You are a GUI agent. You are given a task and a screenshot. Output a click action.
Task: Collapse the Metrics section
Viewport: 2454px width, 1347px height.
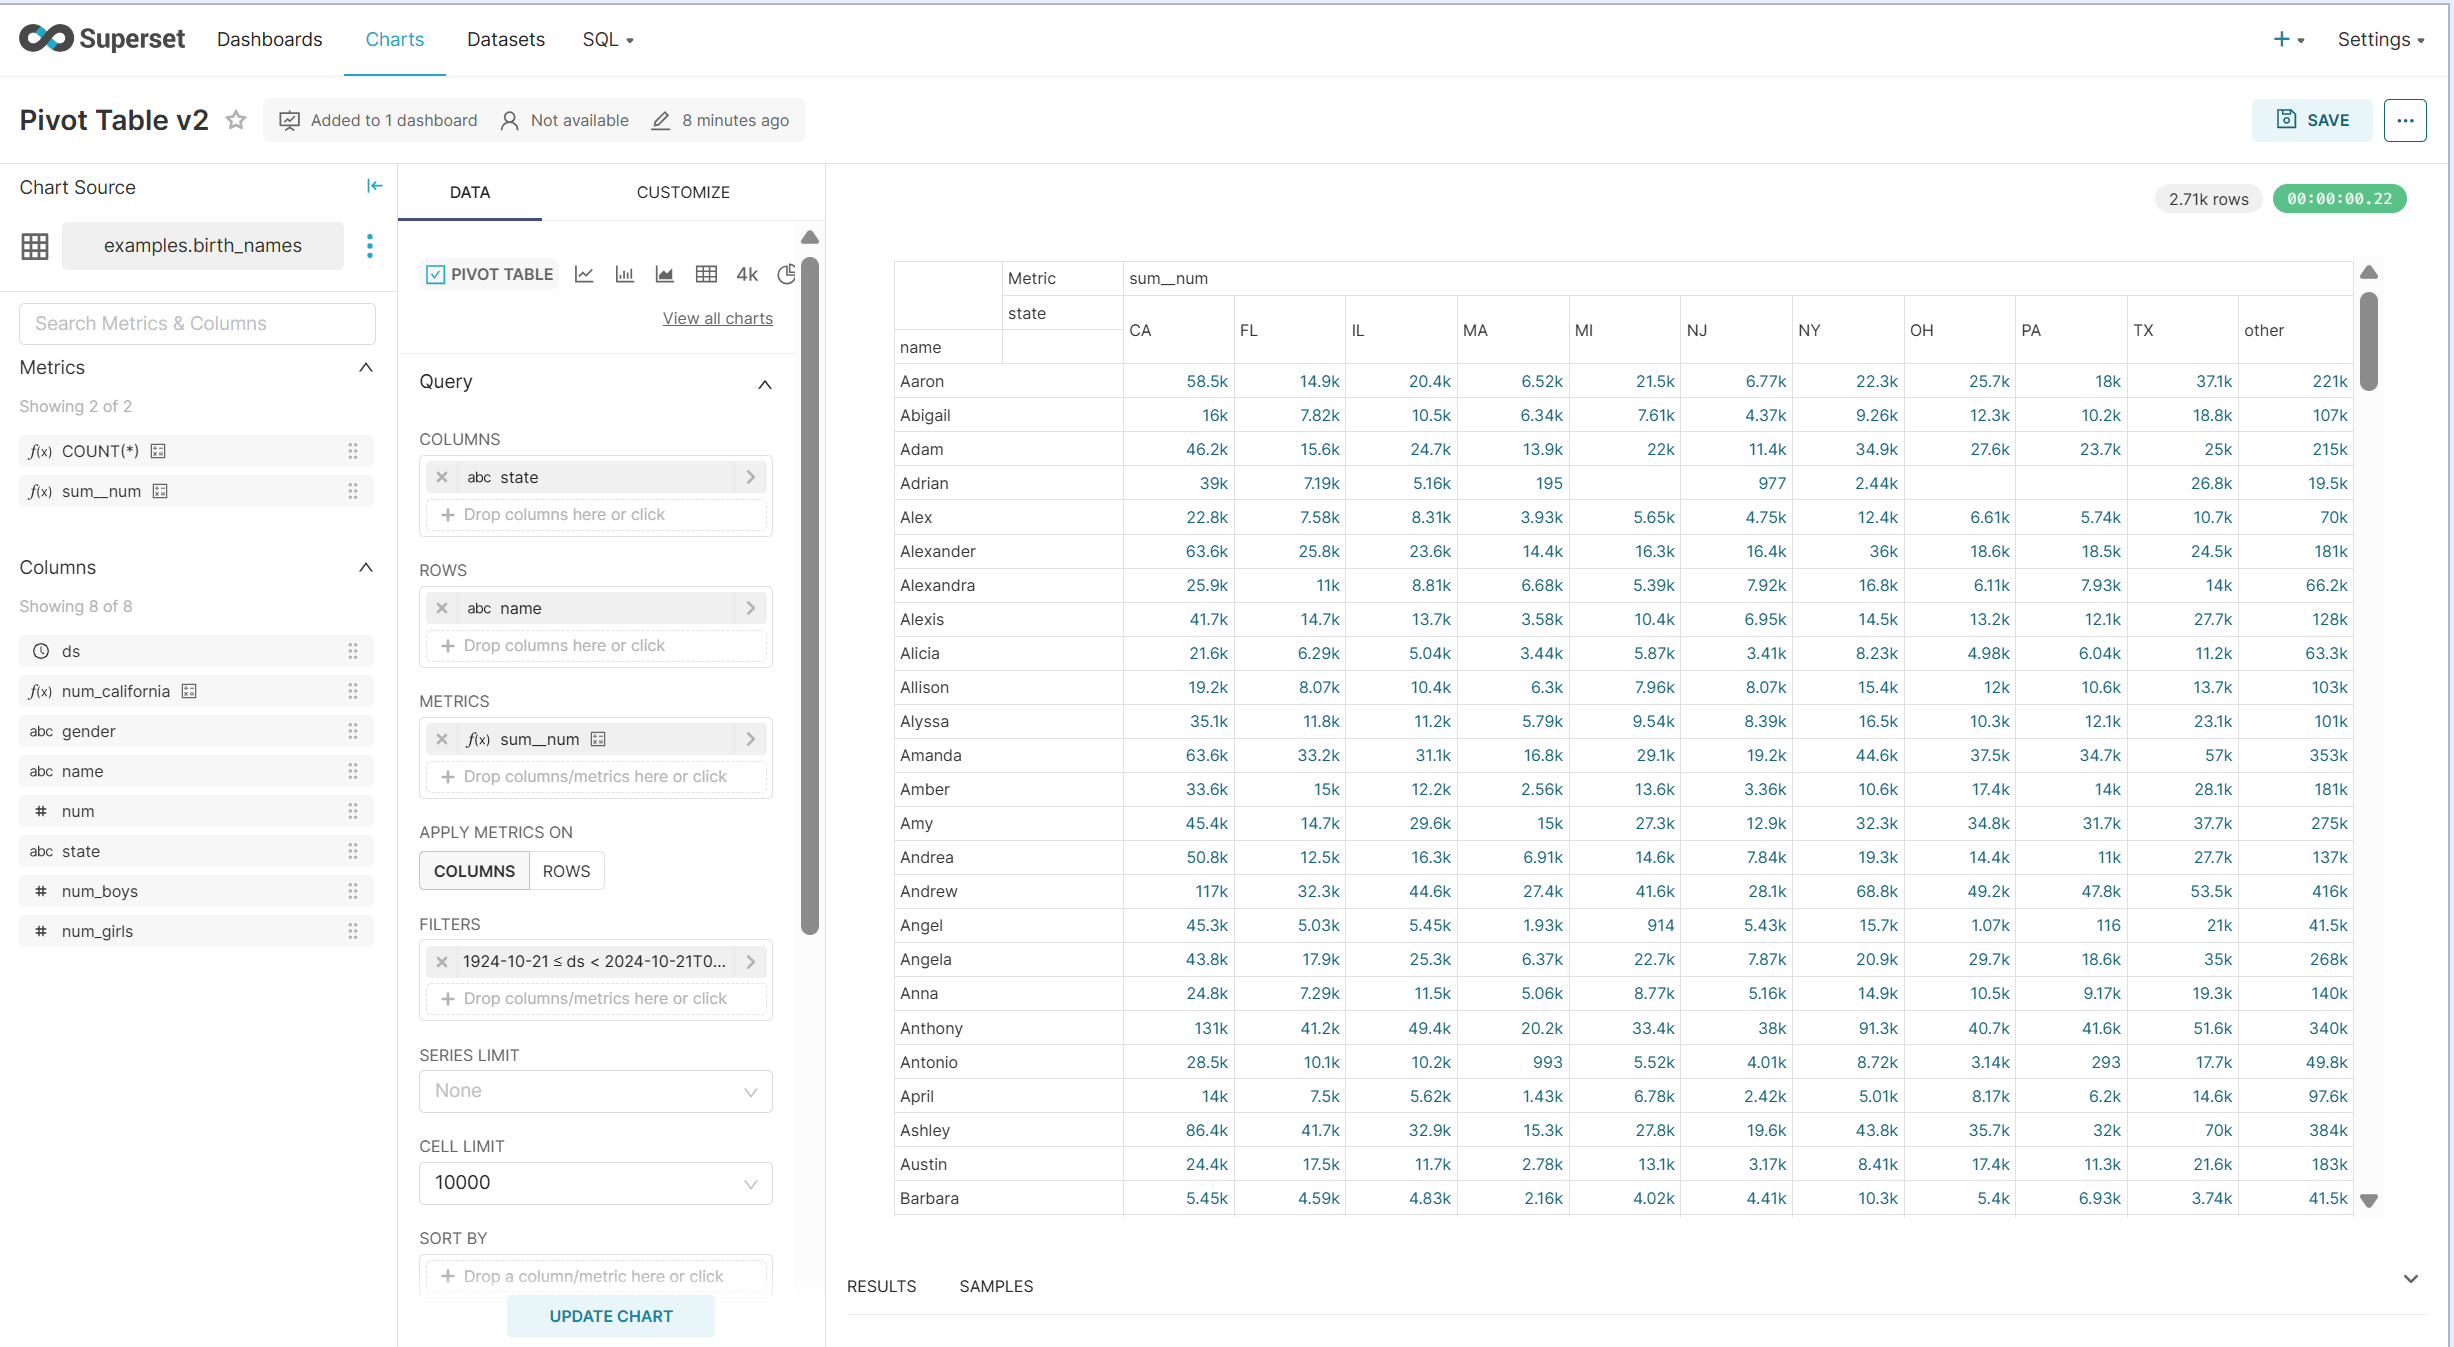[366, 367]
